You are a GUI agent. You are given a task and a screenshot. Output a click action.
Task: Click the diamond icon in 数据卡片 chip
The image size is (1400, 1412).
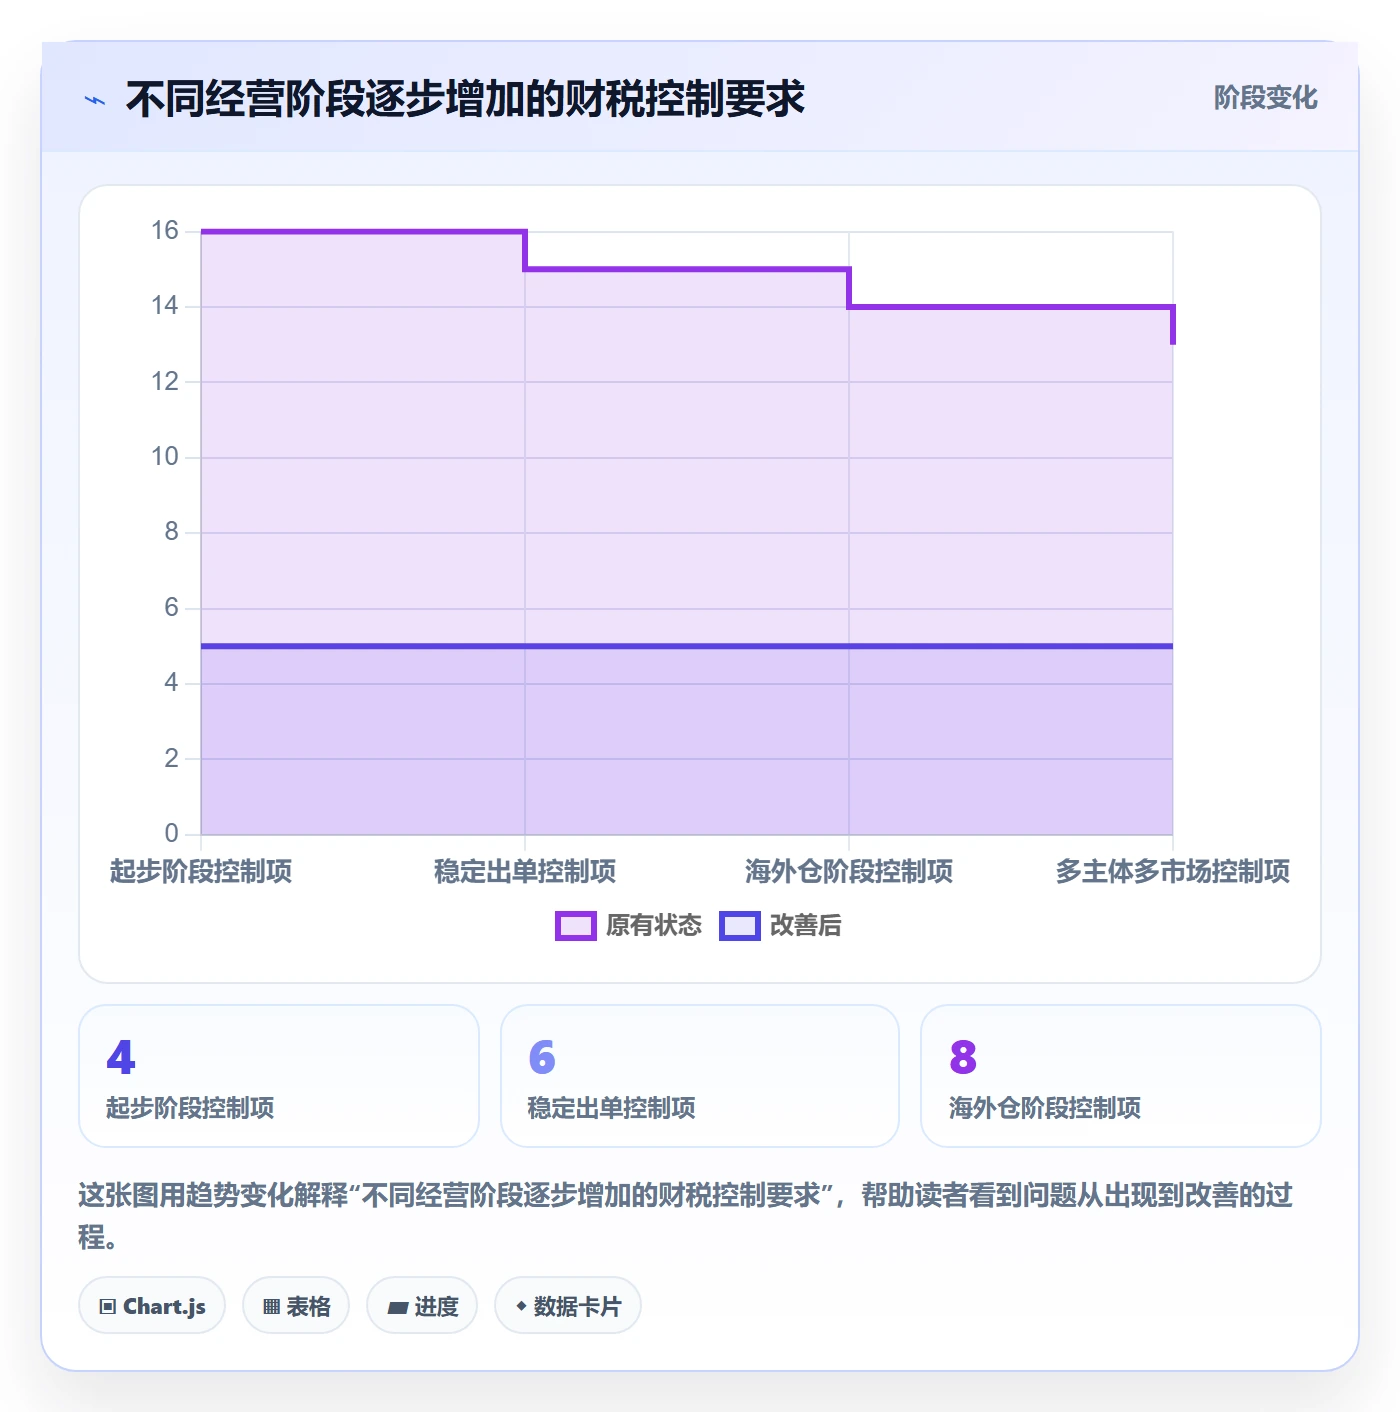pos(521,1306)
